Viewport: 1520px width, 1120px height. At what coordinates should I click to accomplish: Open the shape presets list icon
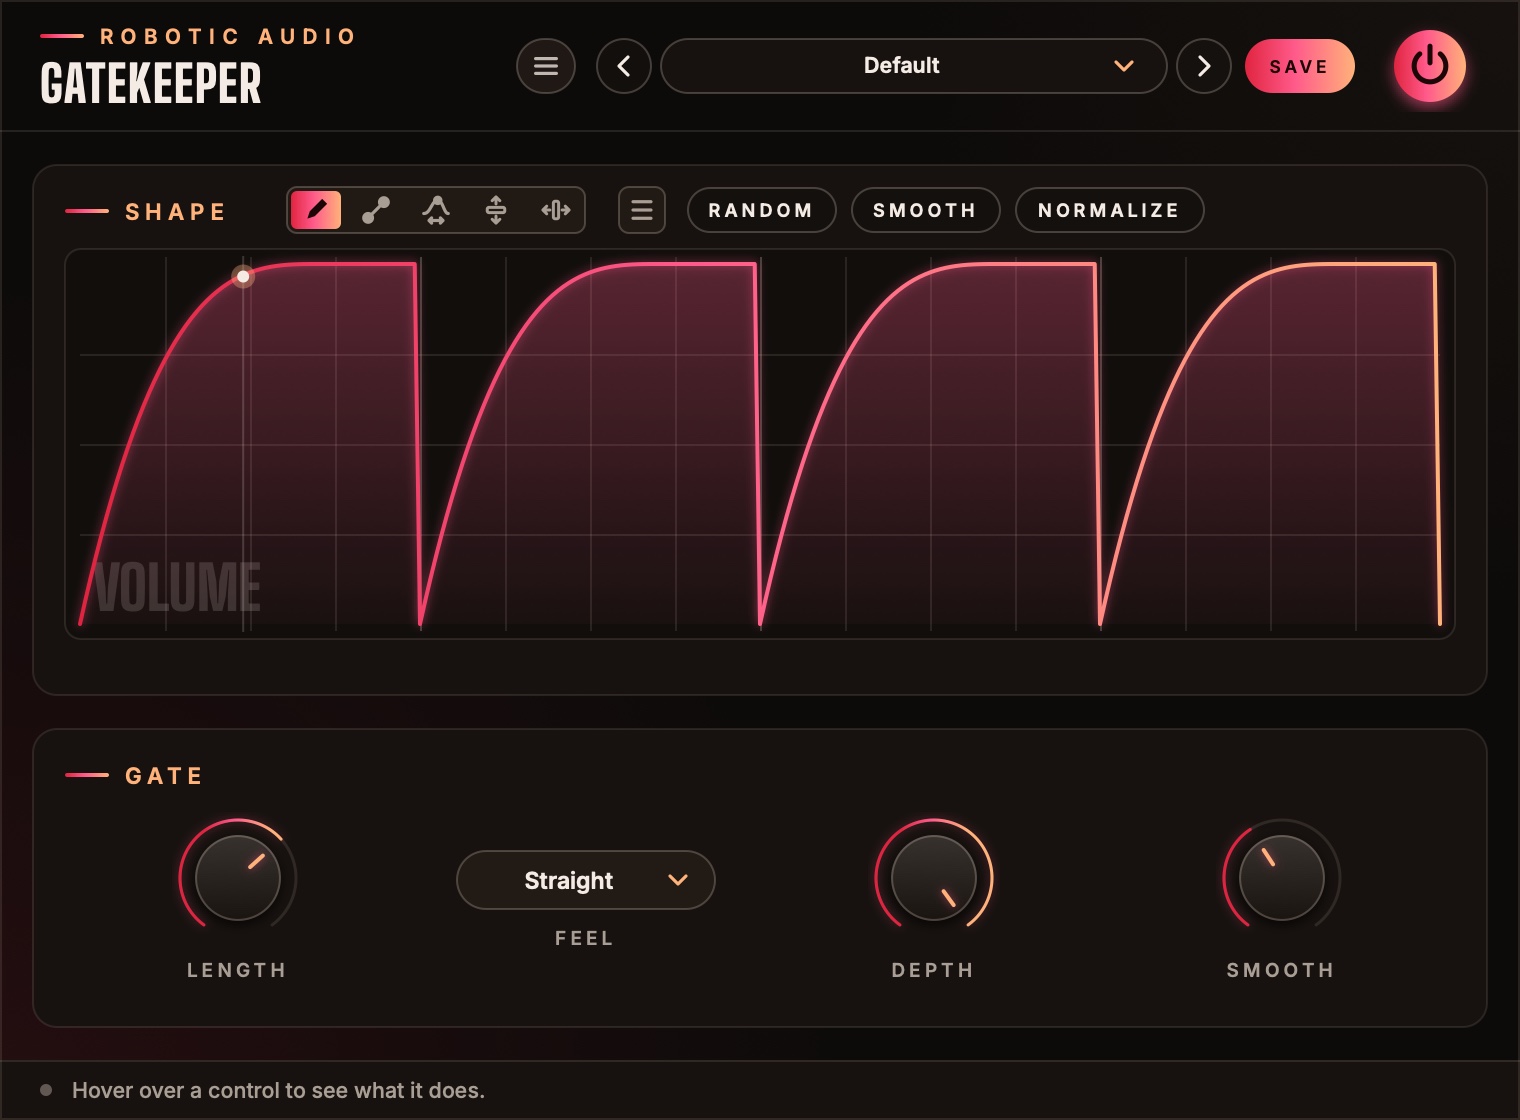point(642,210)
